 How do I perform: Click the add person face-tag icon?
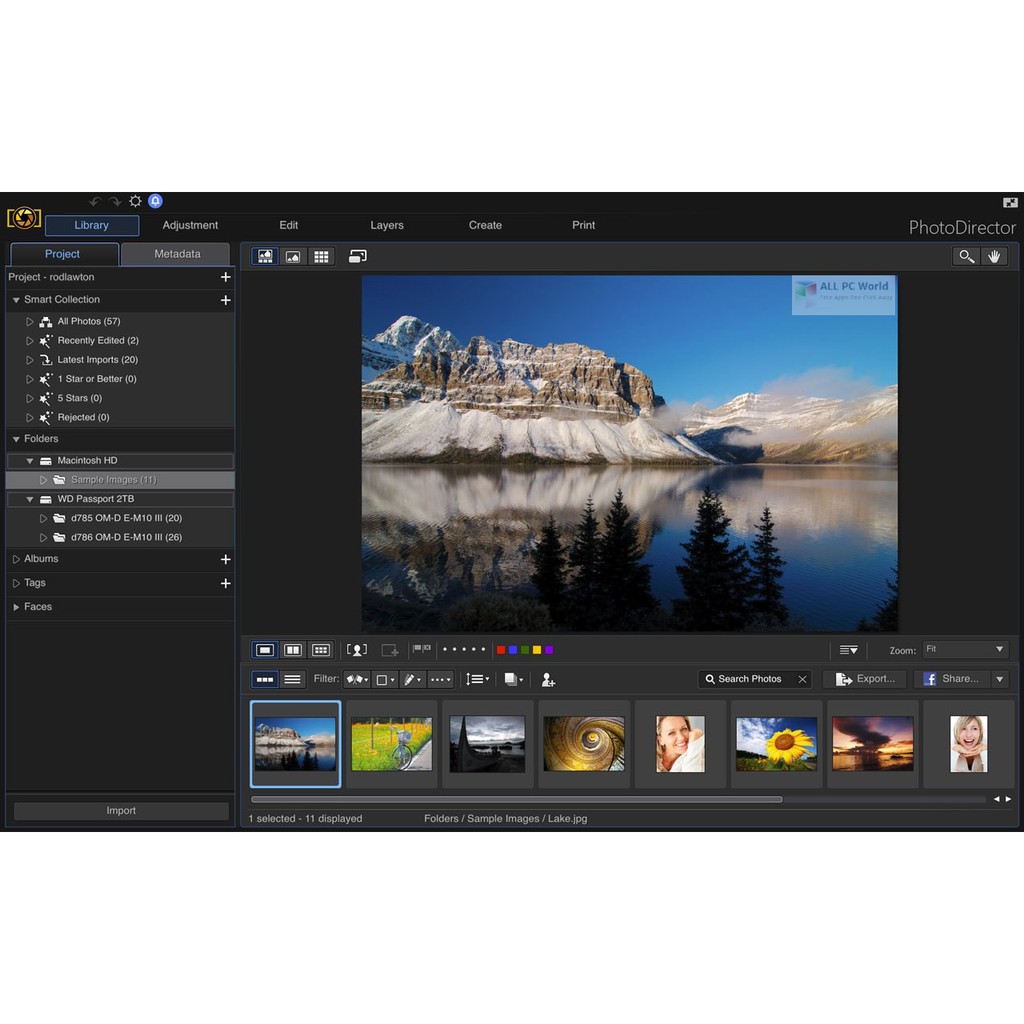click(547, 679)
